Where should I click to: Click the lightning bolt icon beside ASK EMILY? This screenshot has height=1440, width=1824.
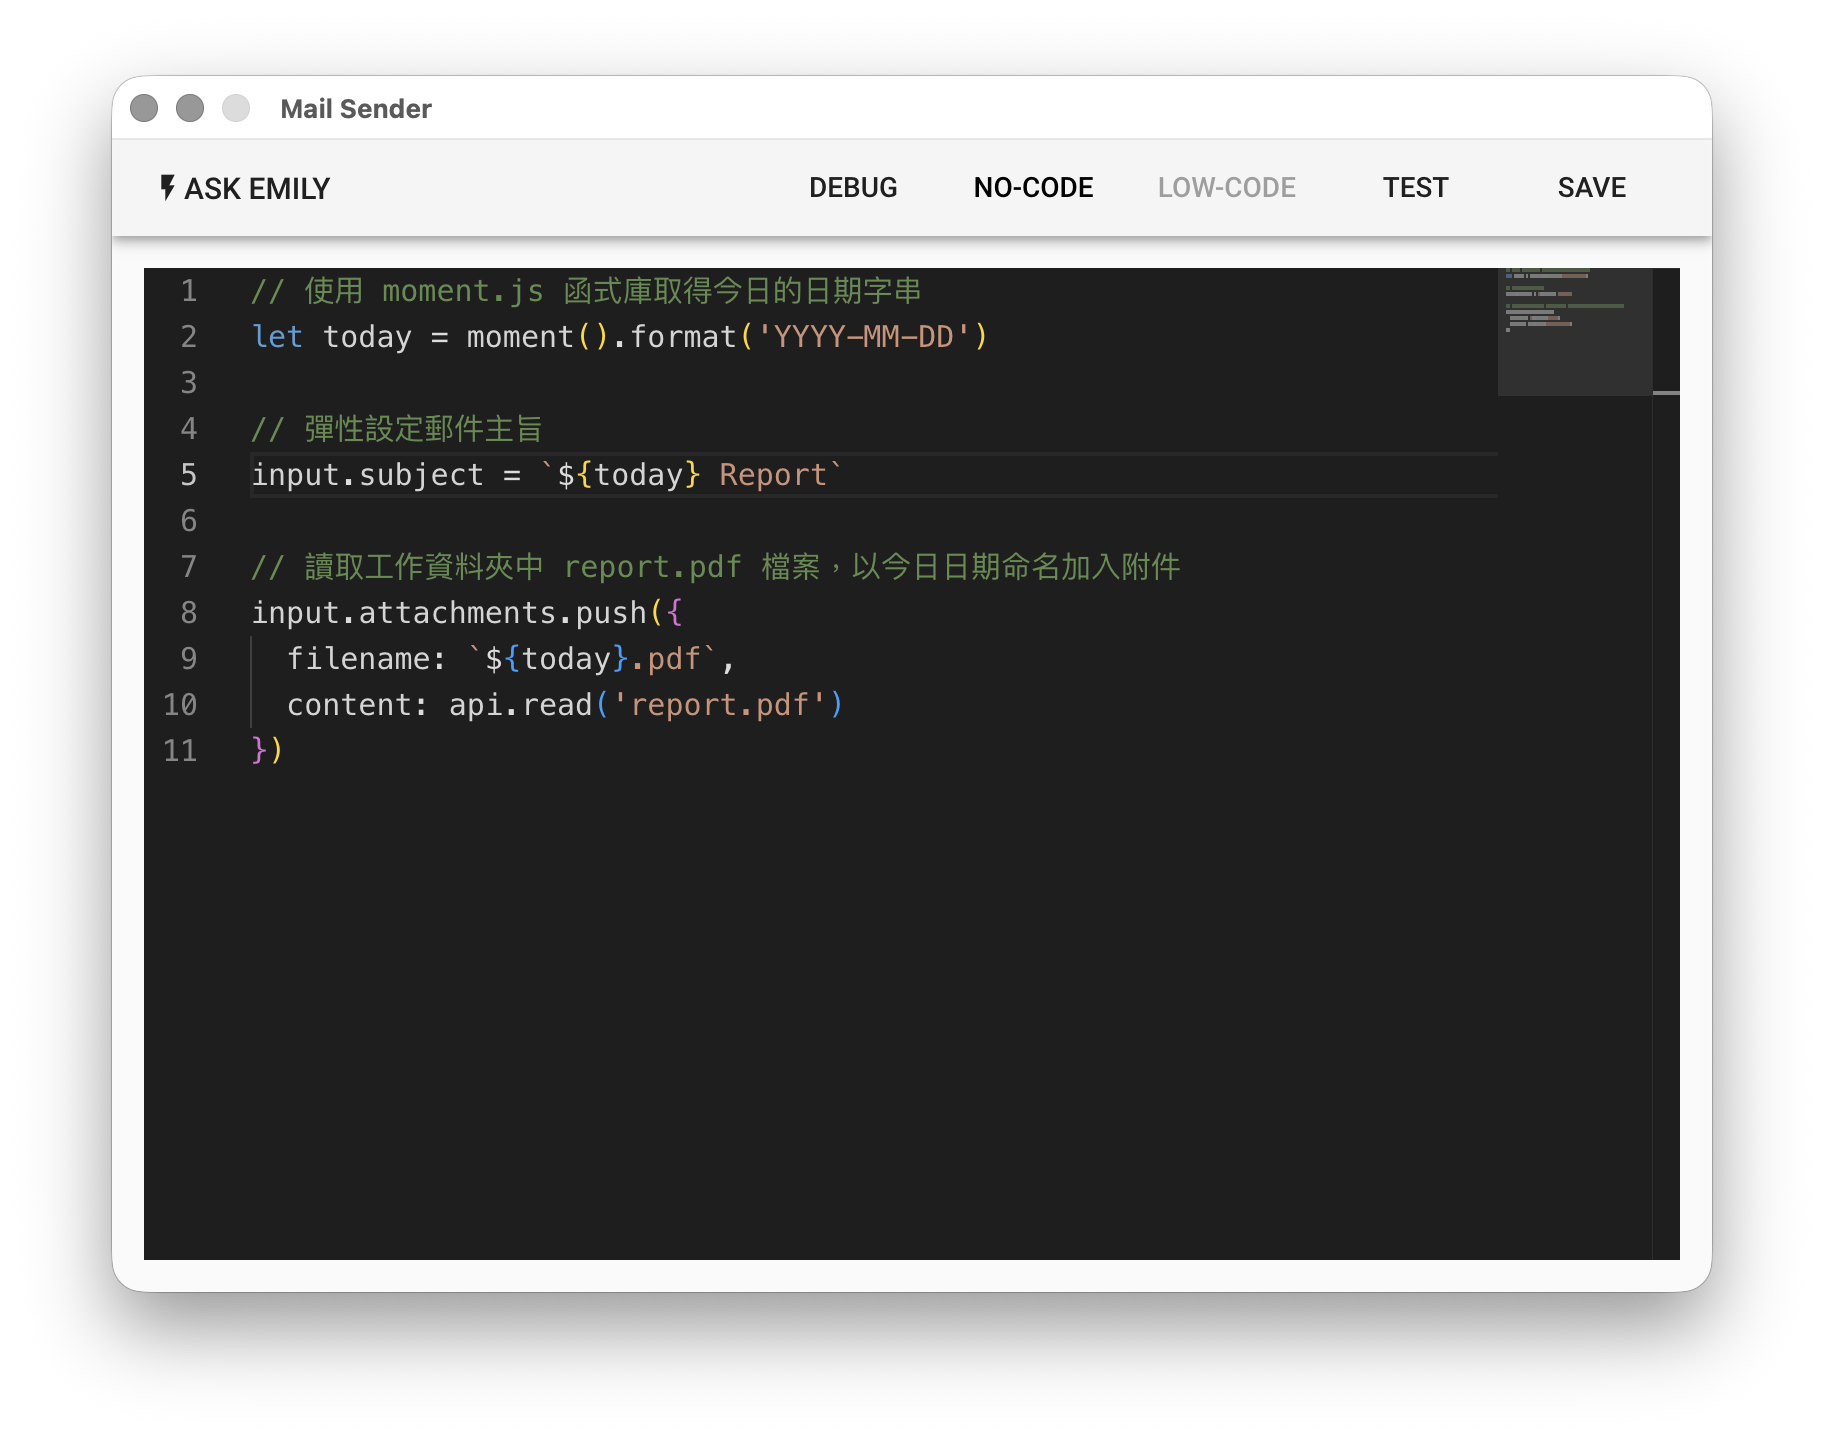(x=167, y=188)
